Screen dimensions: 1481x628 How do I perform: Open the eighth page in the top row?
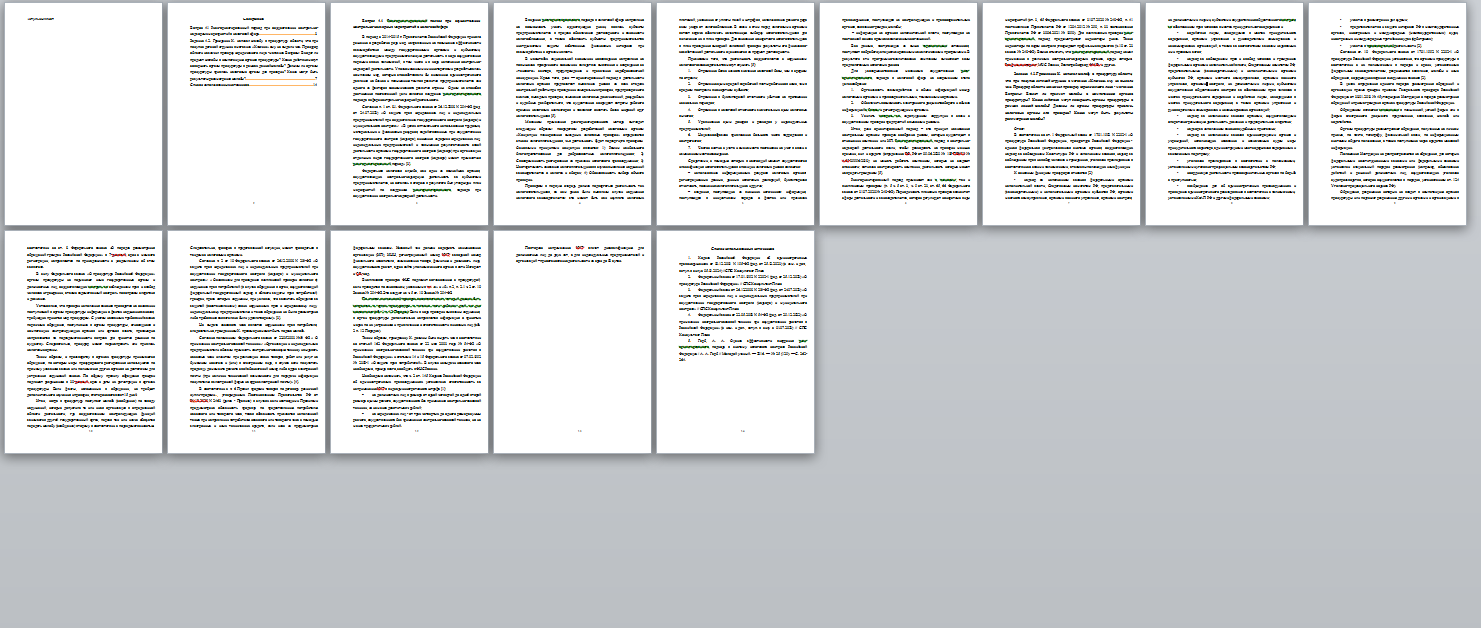pyautogui.click(x=1224, y=113)
